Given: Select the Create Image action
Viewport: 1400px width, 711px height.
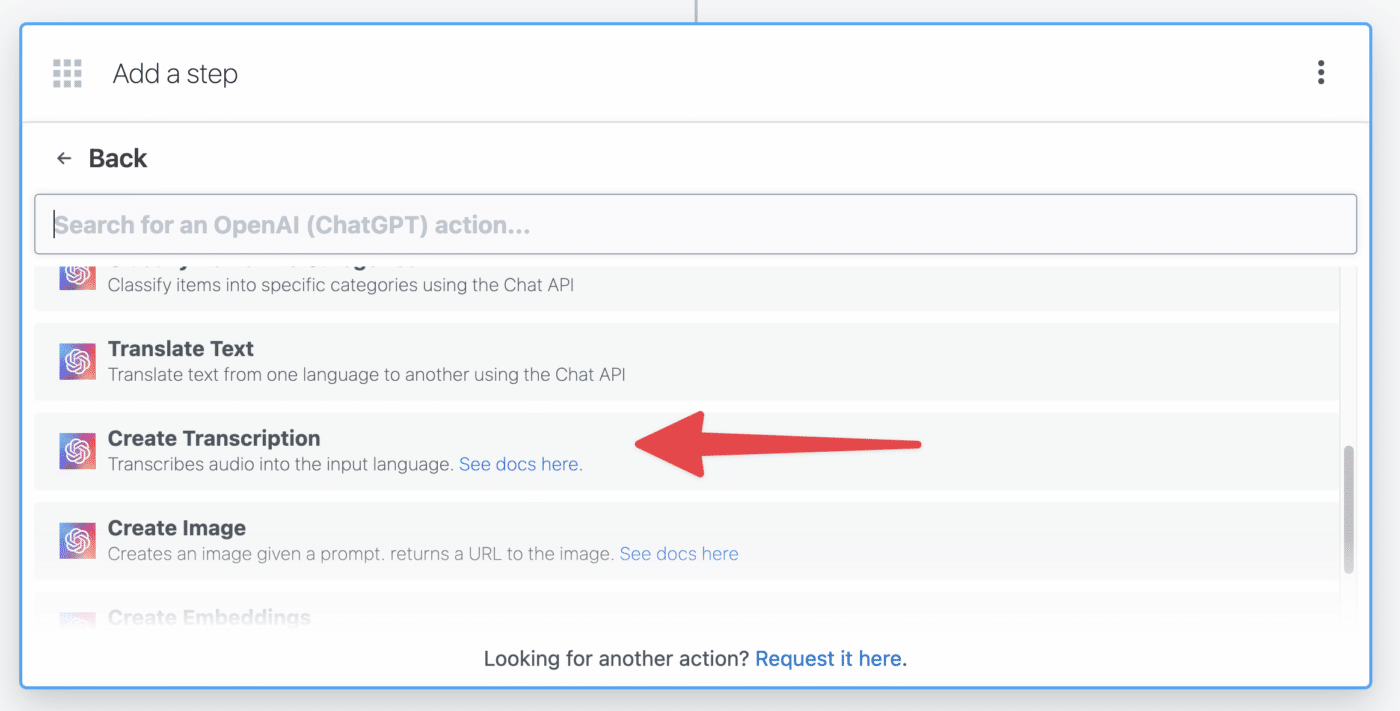Looking at the screenshot, I should 687,542.
